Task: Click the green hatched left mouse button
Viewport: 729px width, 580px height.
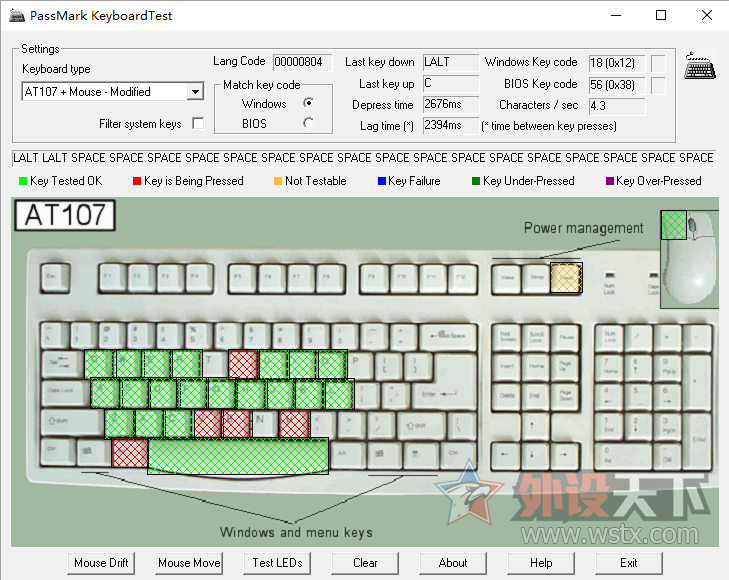Action: click(674, 225)
